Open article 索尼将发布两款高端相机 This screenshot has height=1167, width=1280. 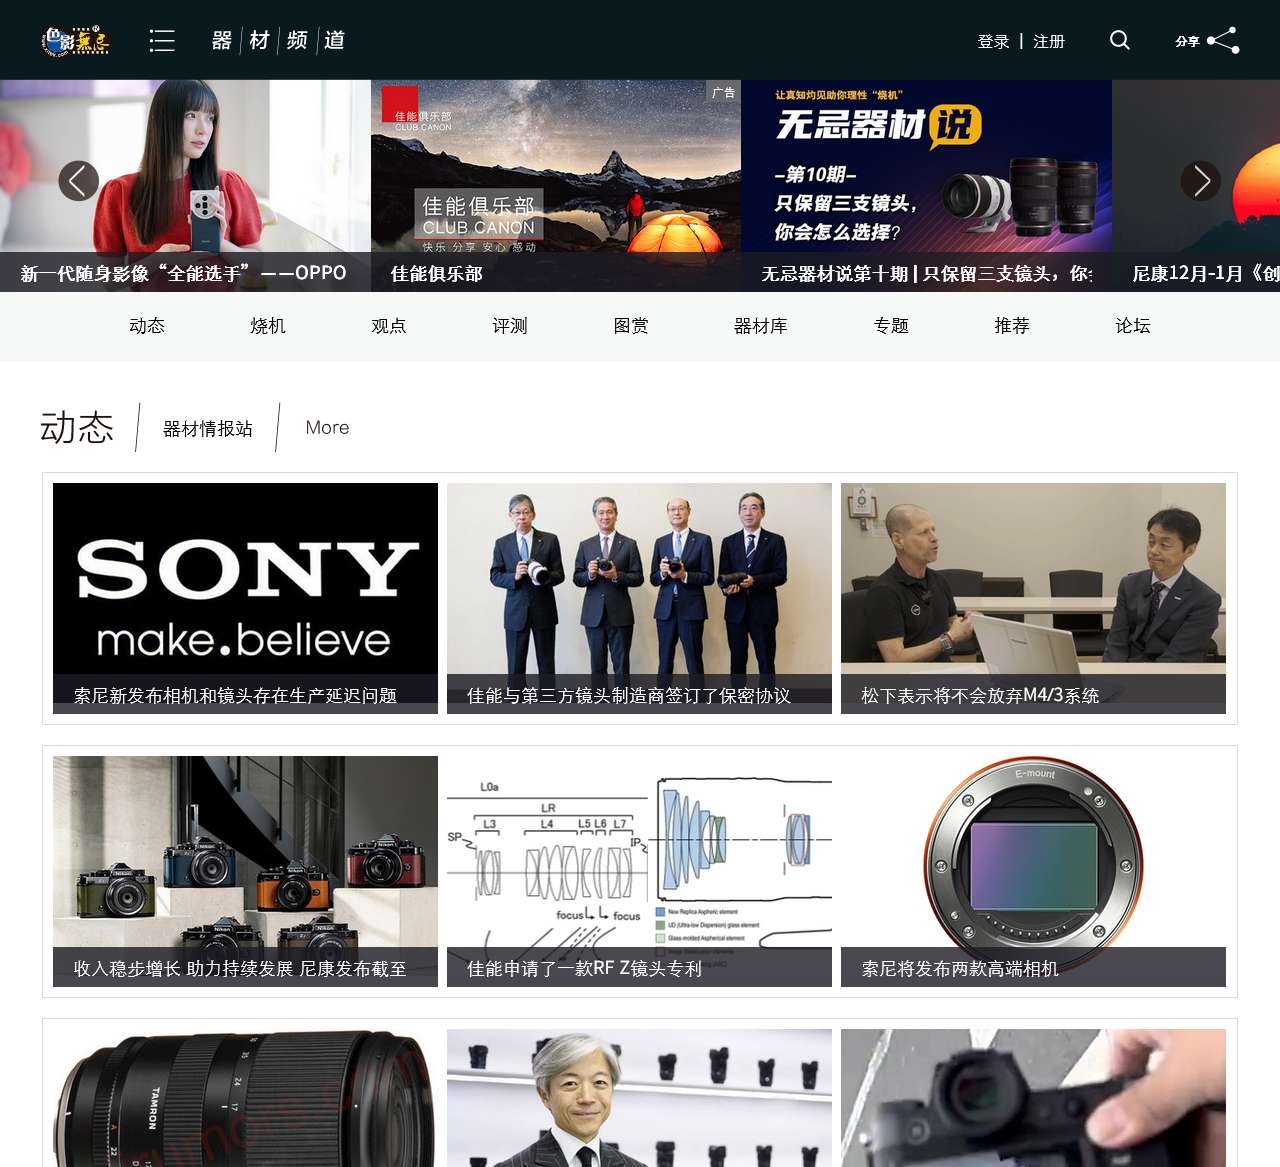click(x=1033, y=871)
